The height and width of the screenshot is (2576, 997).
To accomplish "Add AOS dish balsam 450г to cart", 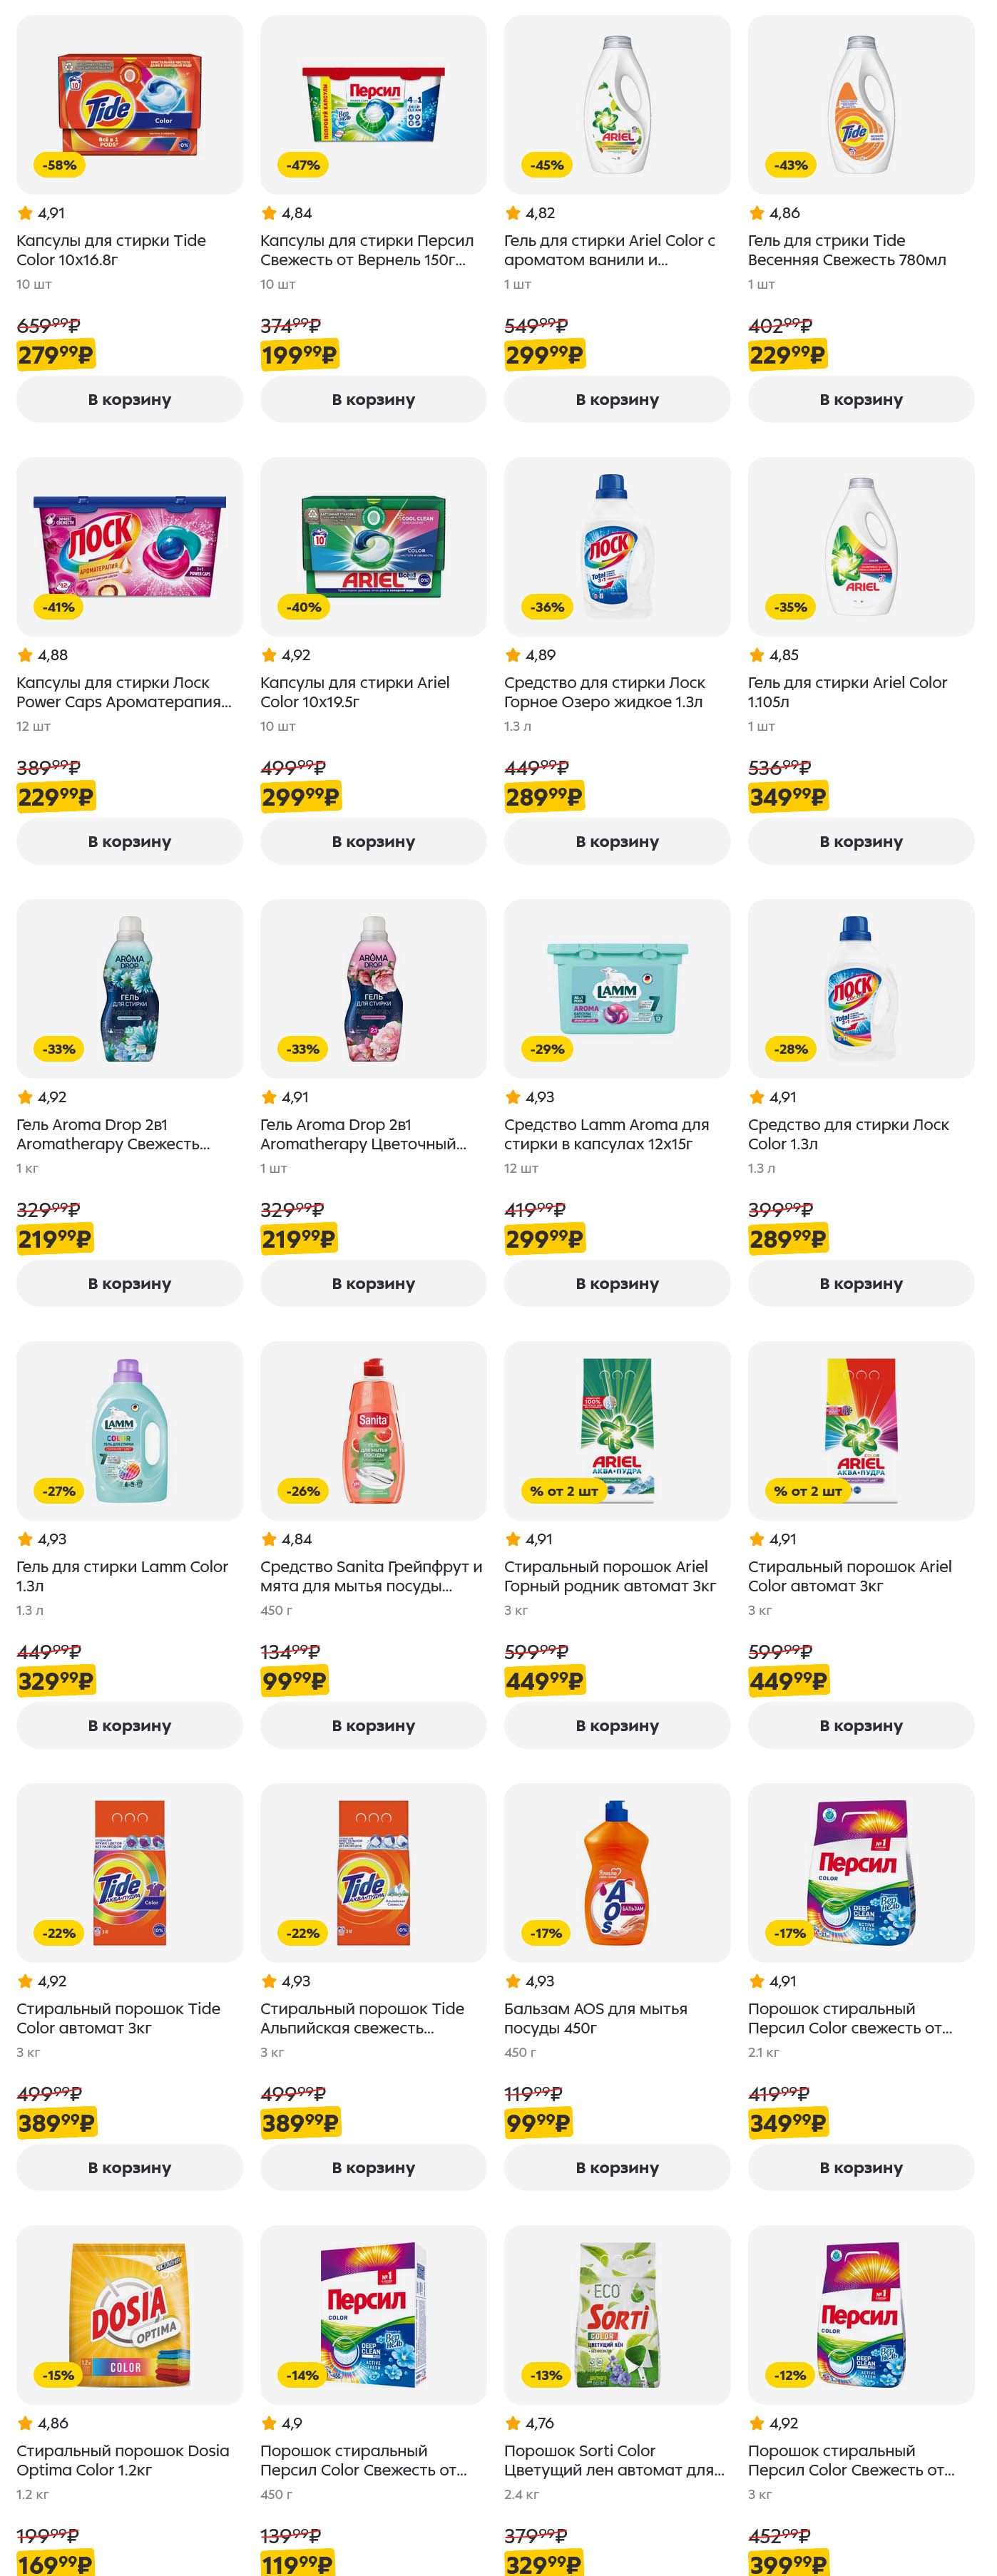I will (x=617, y=2167).
